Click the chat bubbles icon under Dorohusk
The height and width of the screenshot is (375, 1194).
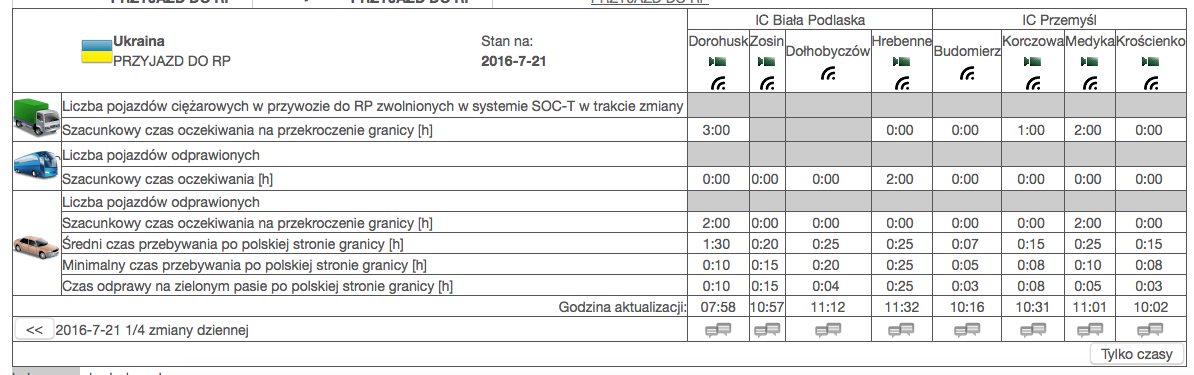point(718,330)
